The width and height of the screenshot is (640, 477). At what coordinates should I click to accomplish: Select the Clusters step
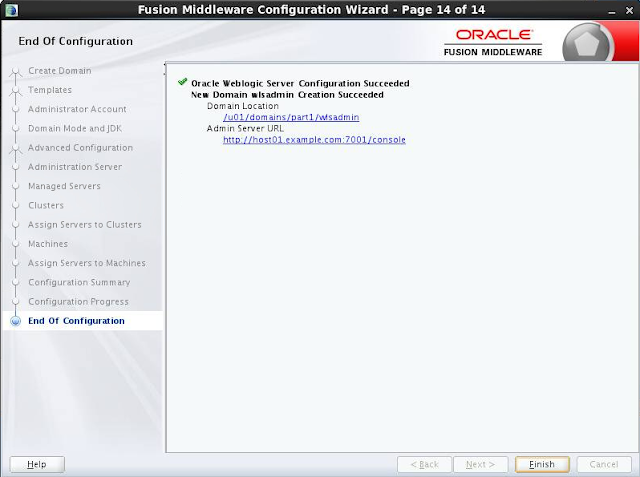tap(46, 205)
